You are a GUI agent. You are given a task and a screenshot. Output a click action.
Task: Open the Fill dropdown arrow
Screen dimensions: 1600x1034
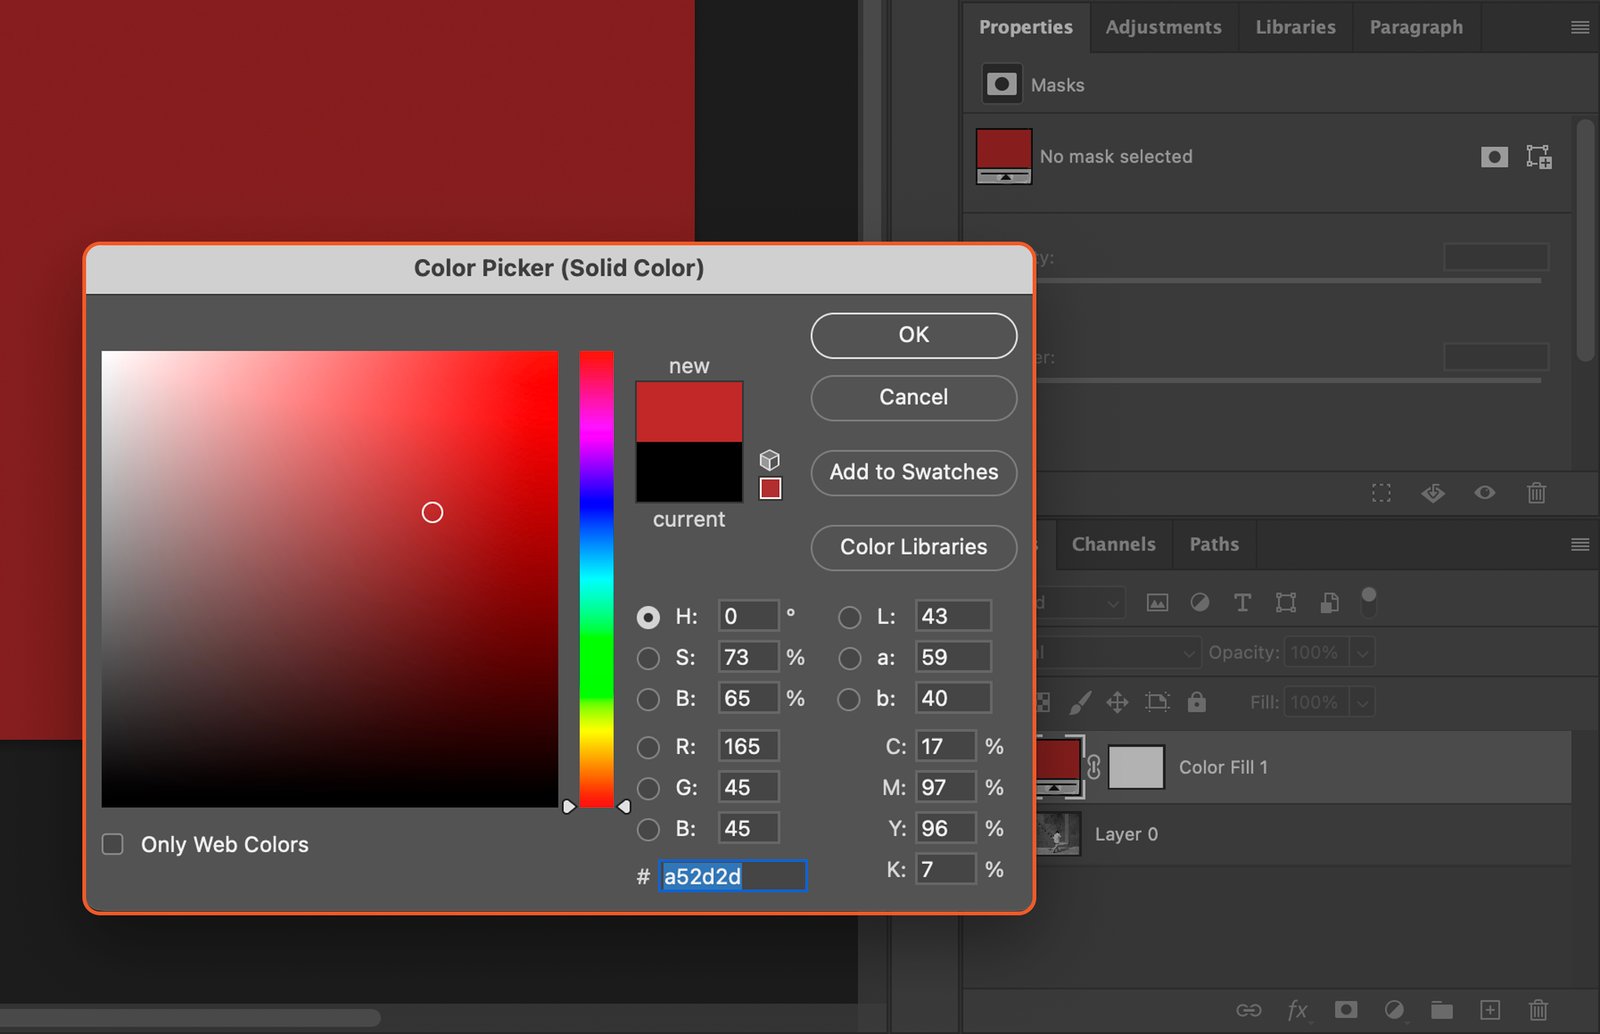(x=1361, y=703)
